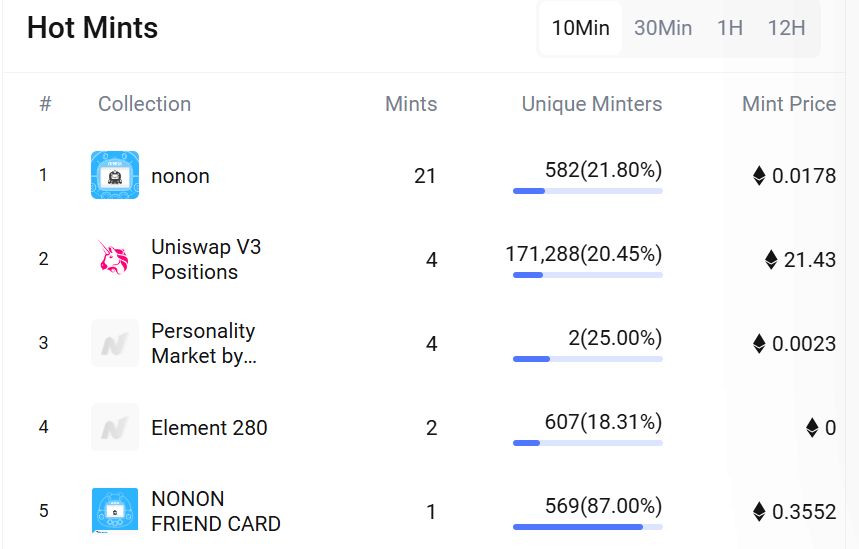The width and height of the screenshot is (859, 549).
Task: Open Uniswap V3 Positions collection
Action: click(x=205, y=259)
